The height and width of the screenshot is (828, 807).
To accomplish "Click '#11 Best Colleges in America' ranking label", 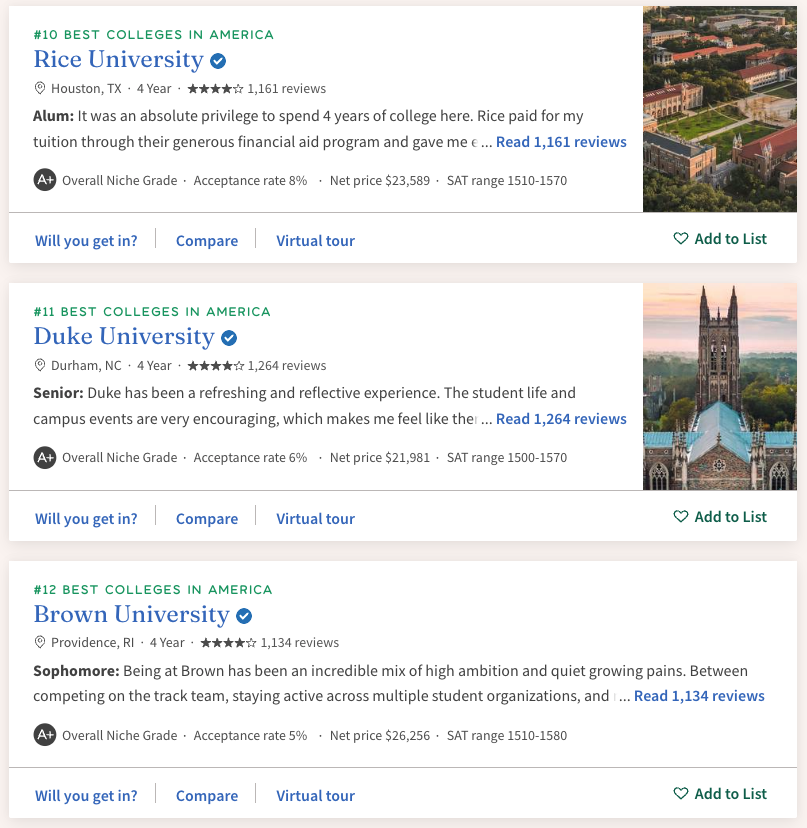I will click(x=152, y=312).
